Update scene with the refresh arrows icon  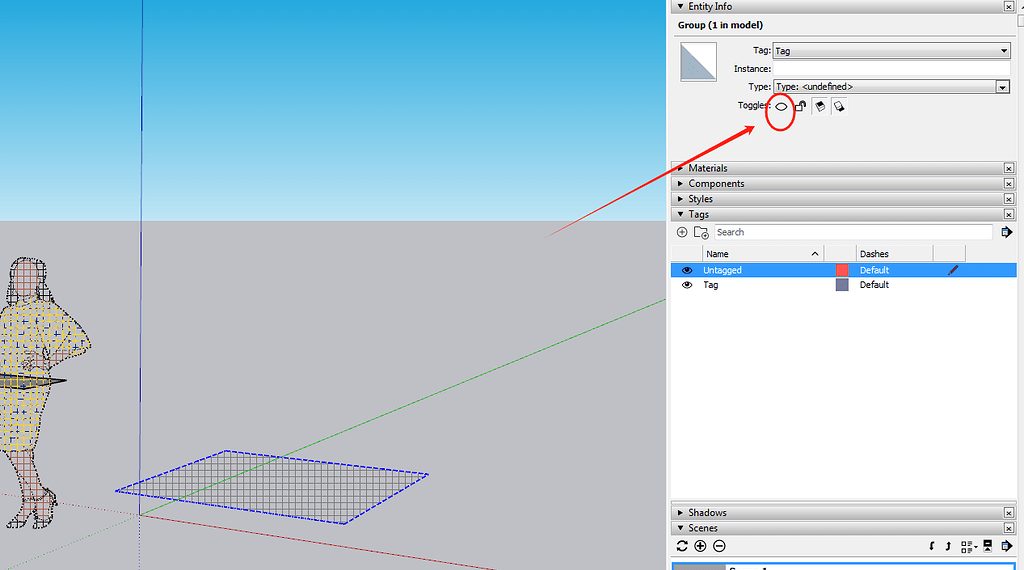click(x=682, y=546)
